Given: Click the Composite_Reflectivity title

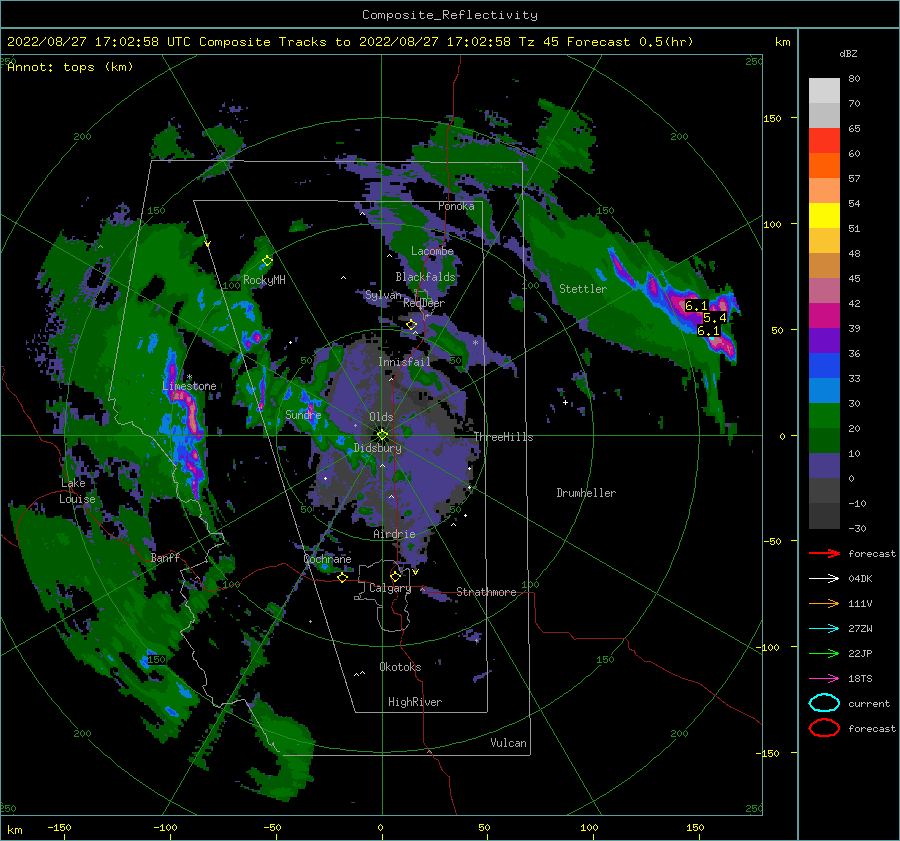Looking at the screenshot, I should [x=450, y=15].
